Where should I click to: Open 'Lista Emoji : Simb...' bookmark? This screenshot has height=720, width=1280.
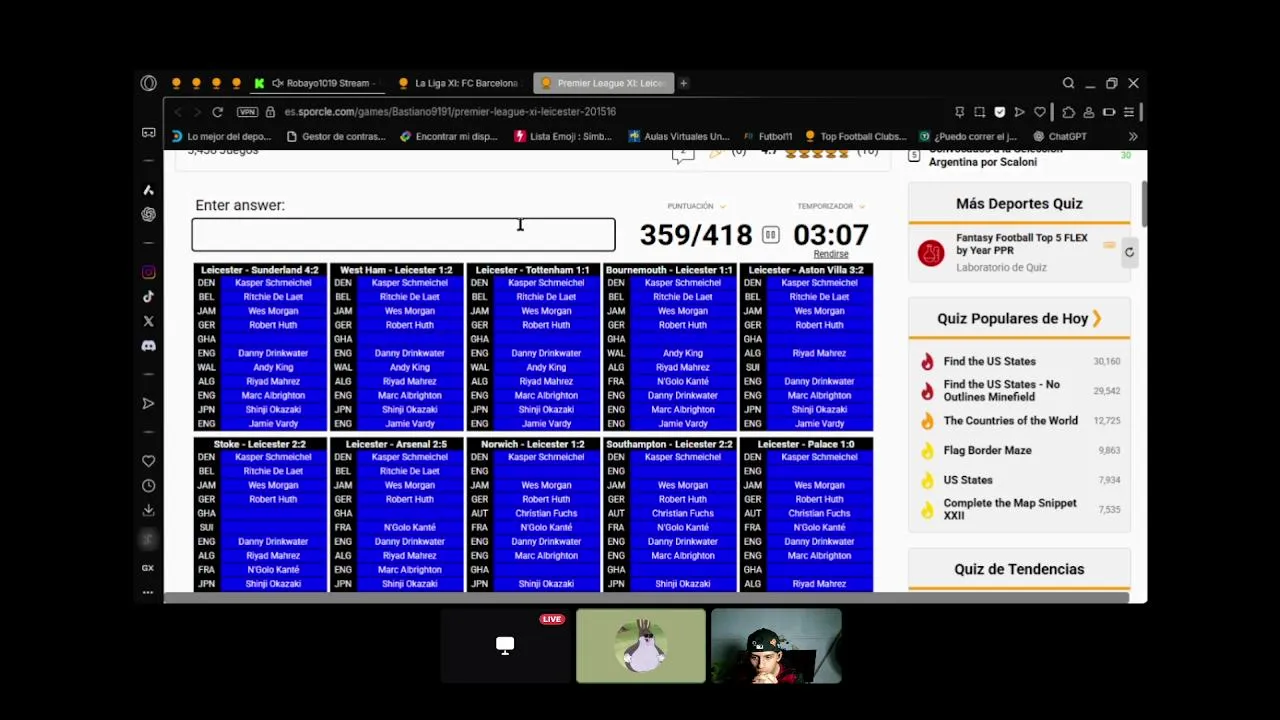pyautogui.click(x=563, y=136)
